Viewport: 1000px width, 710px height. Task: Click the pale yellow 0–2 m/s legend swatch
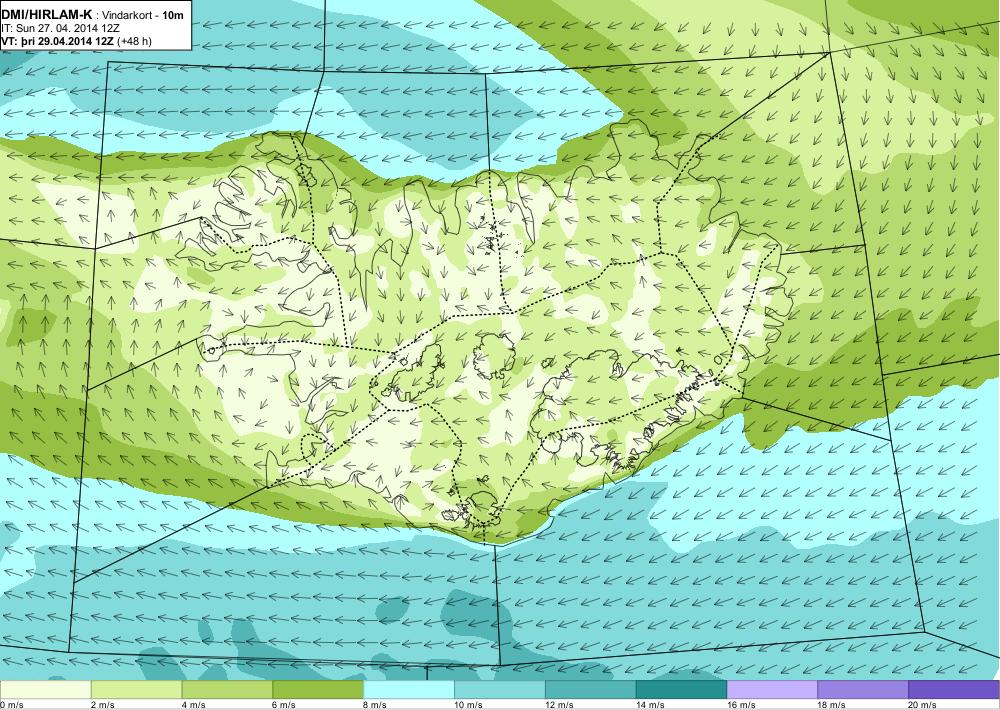[45, 690]
